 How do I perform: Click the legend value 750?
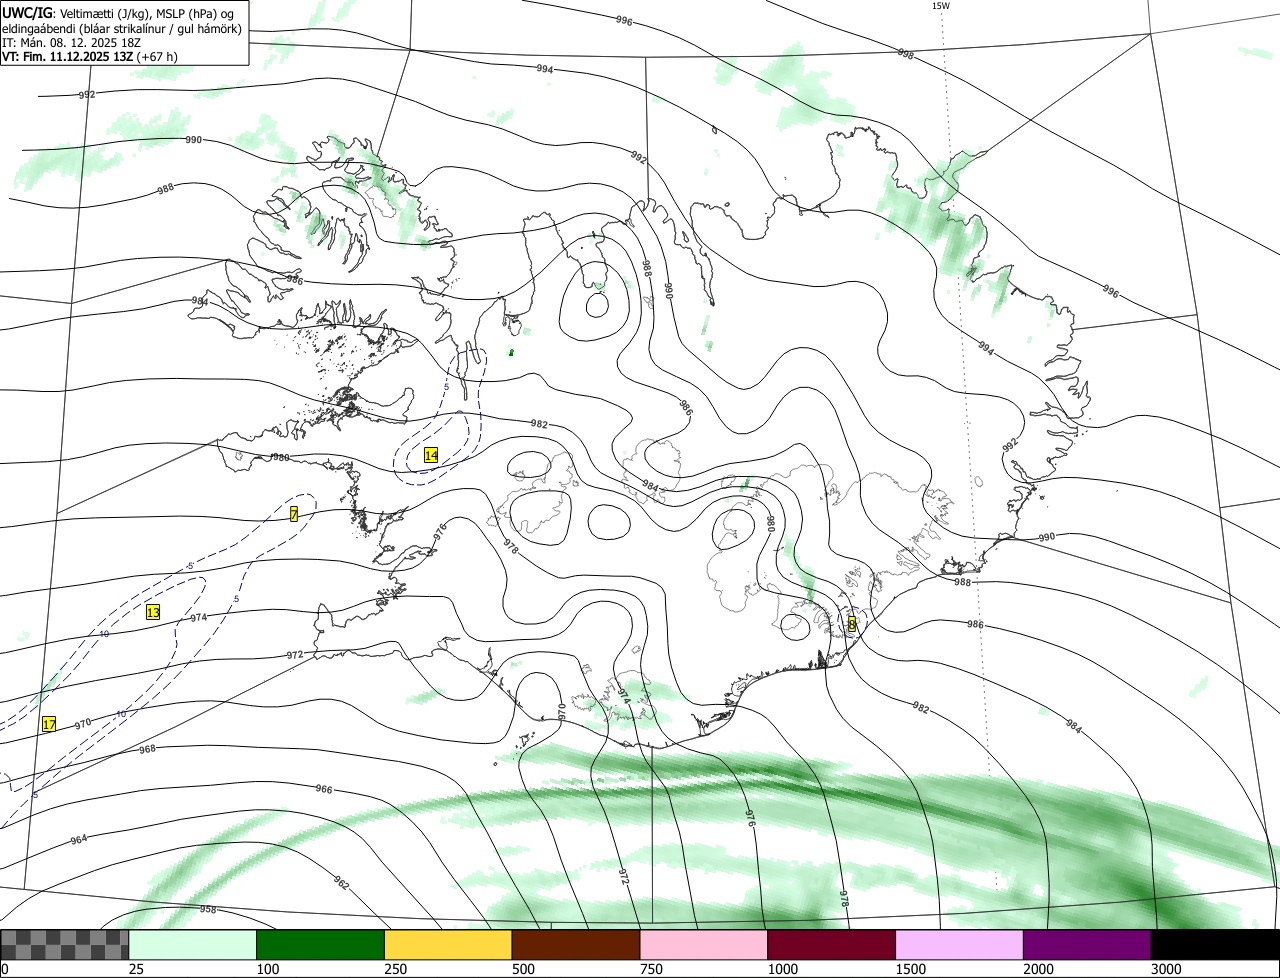[651, 969]
